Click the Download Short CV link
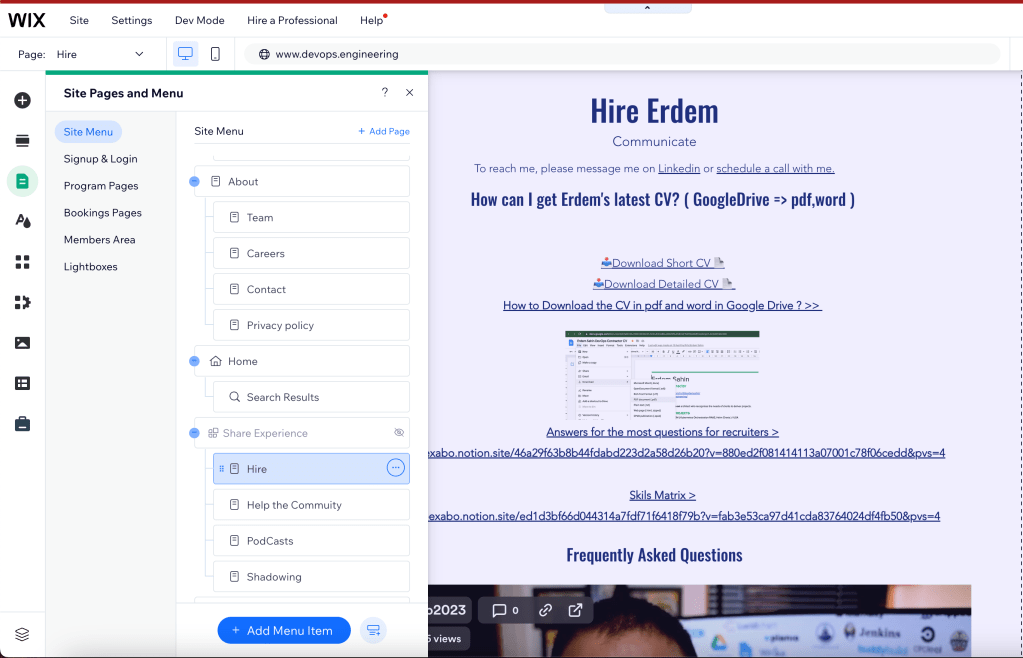Screen dimensions: 1023x658 pyautogui.click(x=662, y=263)
